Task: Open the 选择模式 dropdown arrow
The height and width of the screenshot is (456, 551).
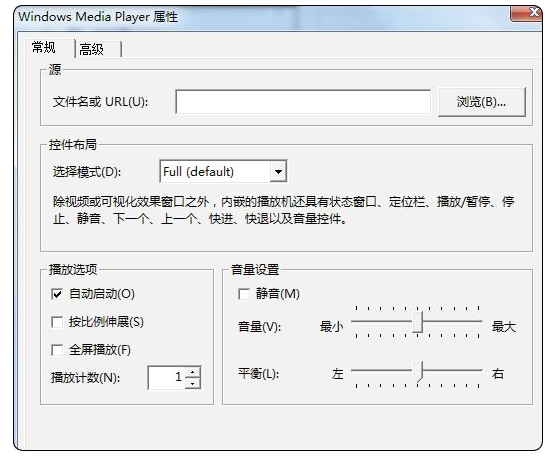Action: coord(278,171)
